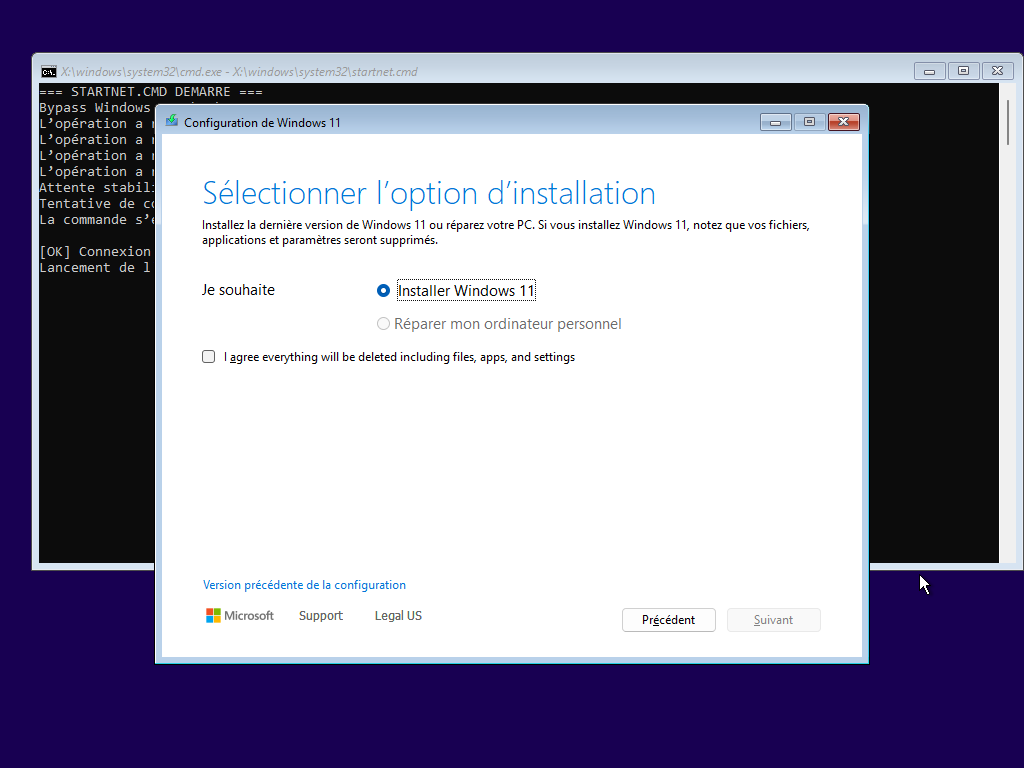Viewport: 1024px width, 768px height.
Task: Choose Réparer mon ordinateur personnel option
Action: point(383,324)
